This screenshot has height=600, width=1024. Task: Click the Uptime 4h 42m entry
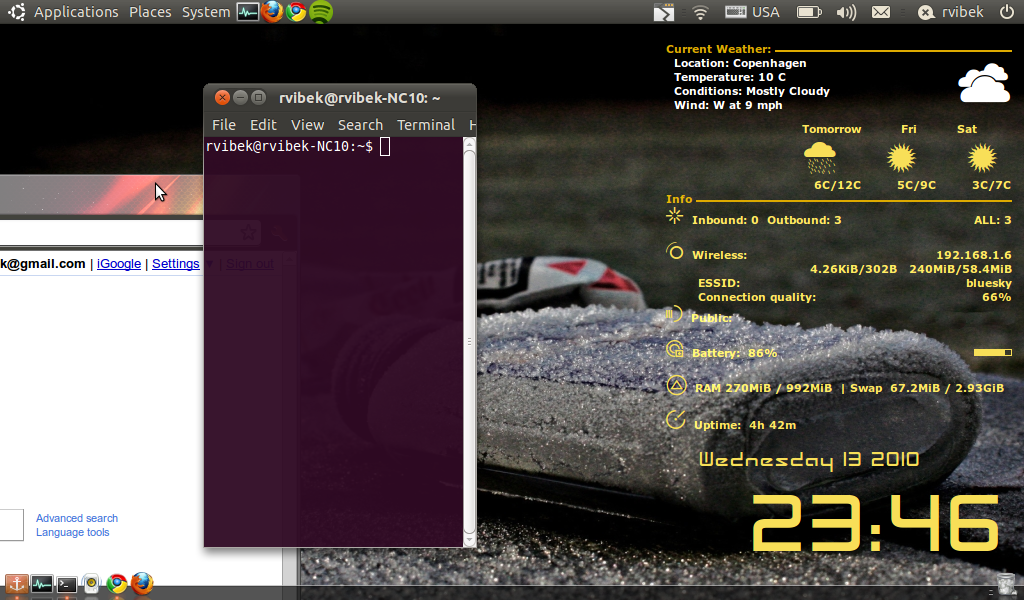(744, 425)
